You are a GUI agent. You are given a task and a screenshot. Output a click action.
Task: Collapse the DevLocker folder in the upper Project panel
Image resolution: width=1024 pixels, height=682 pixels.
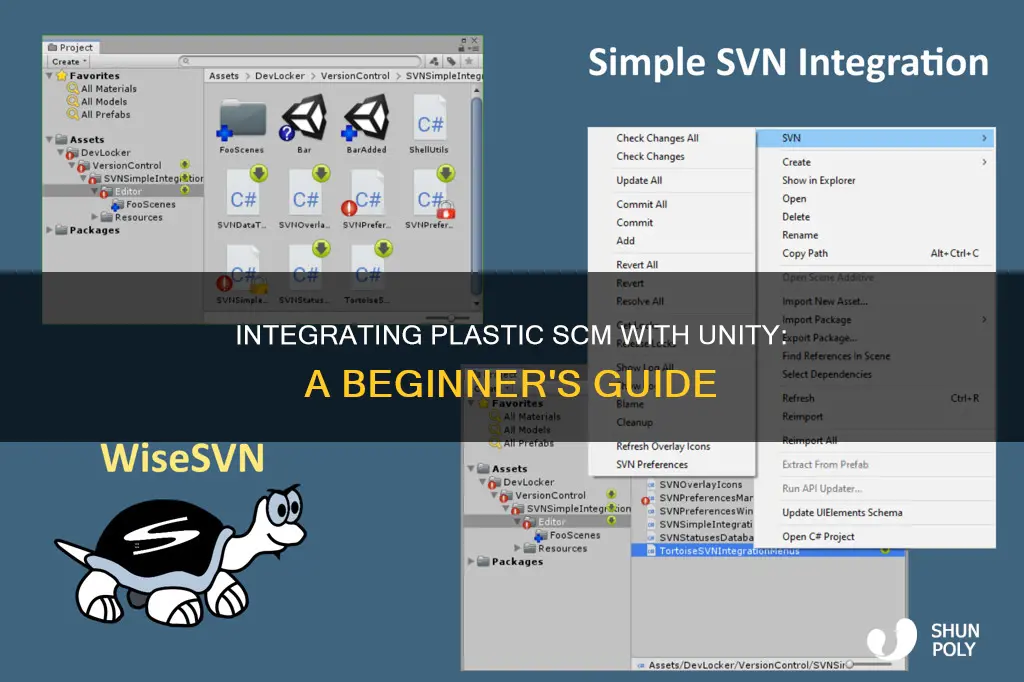point(61,153)
